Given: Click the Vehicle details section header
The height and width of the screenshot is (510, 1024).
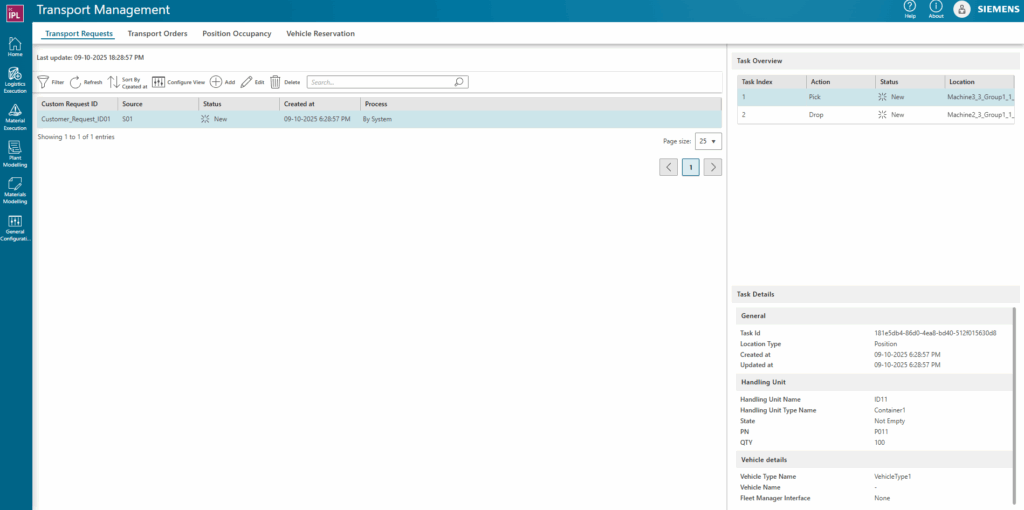Looking at the screenshot, I should (x=874, y=459).
